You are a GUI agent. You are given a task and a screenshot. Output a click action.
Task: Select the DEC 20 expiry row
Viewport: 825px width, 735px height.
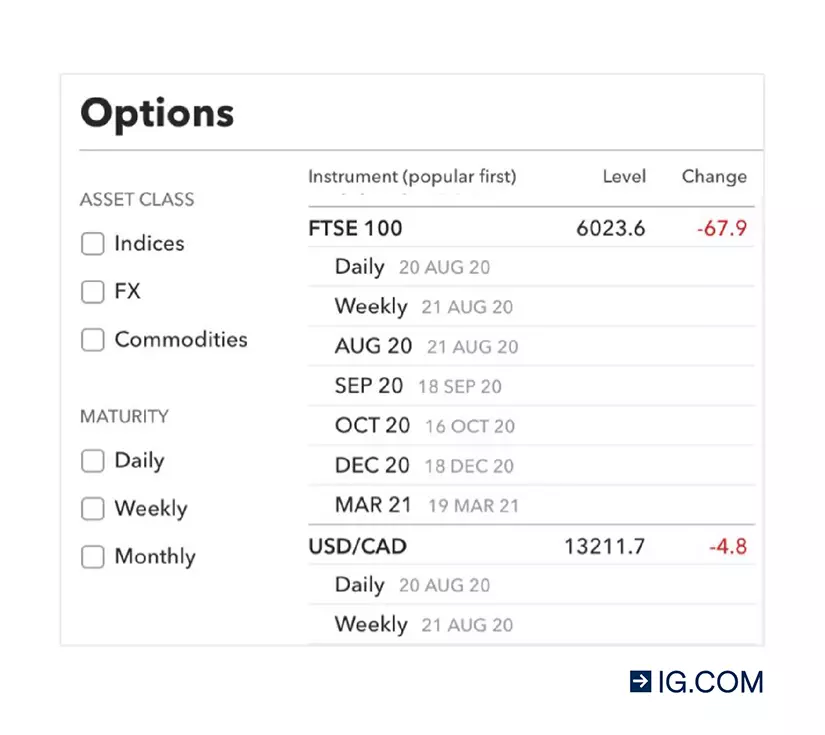424,466
